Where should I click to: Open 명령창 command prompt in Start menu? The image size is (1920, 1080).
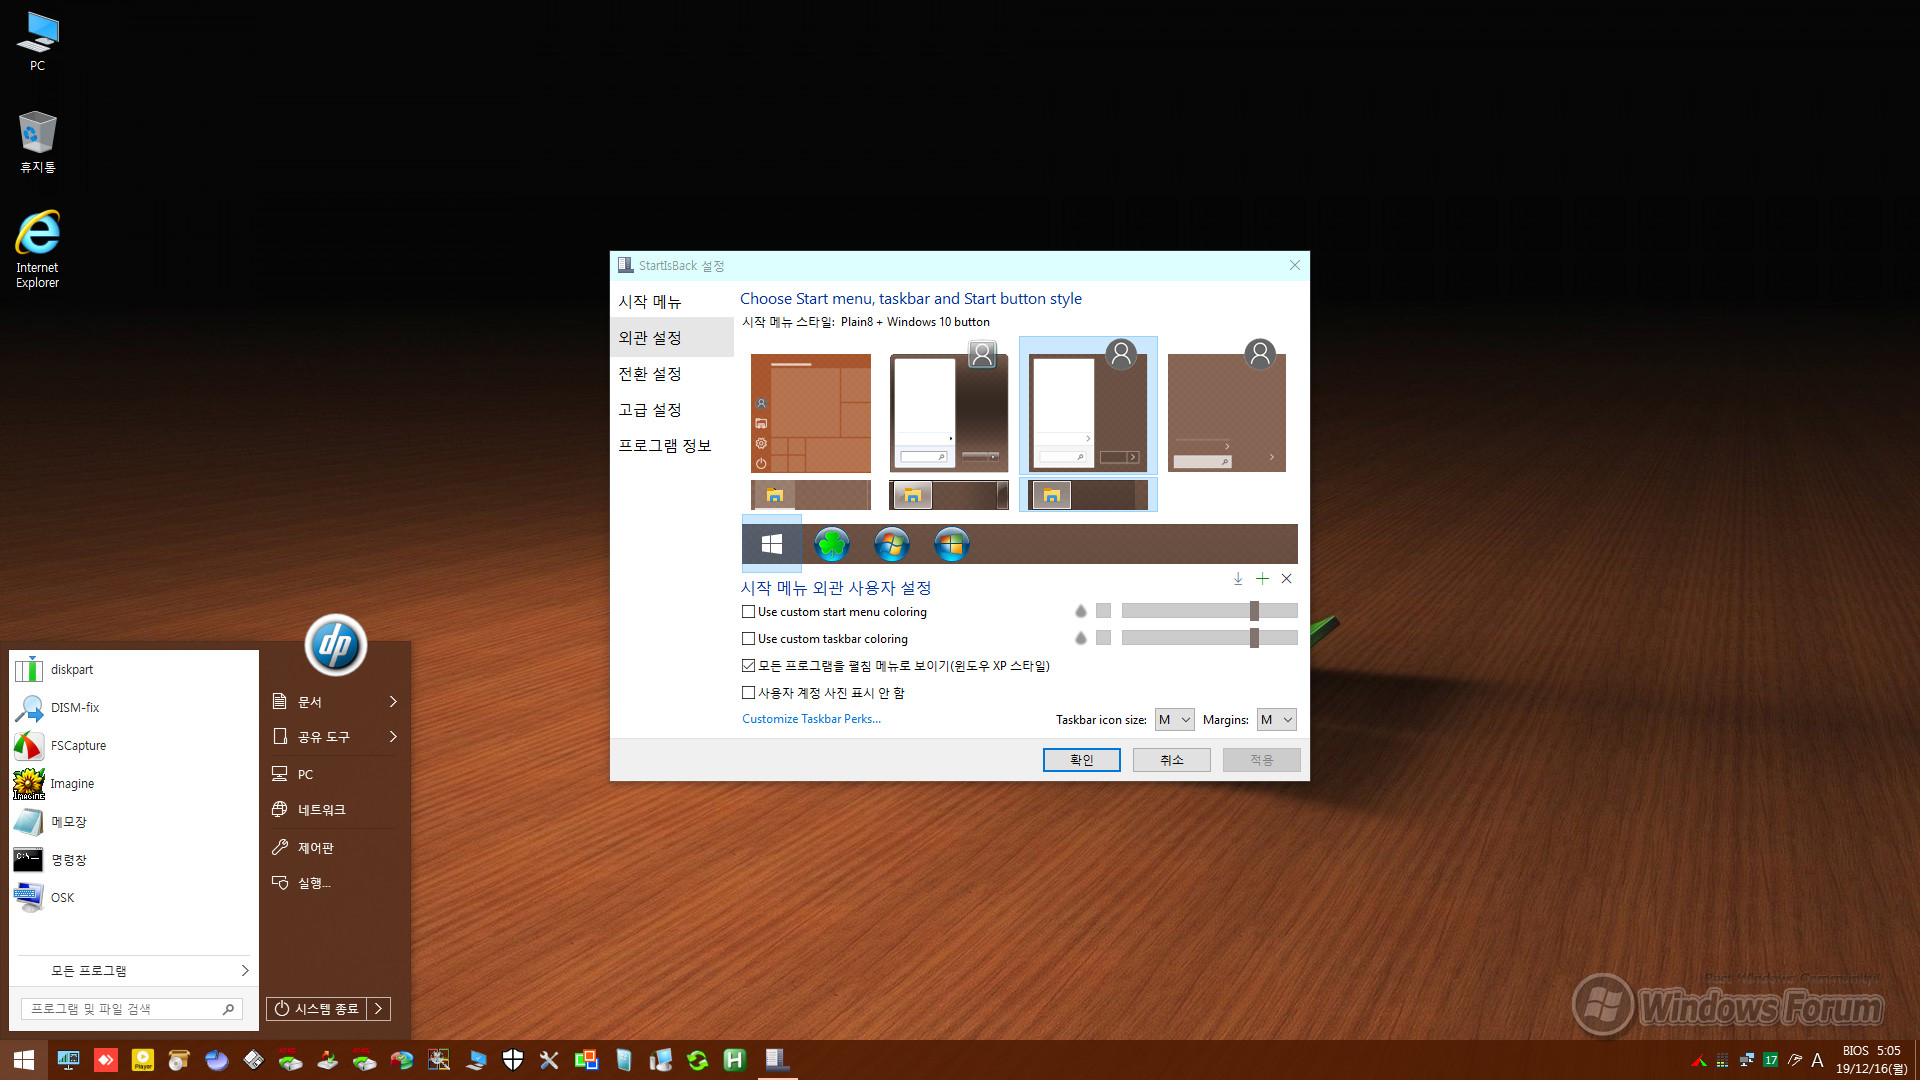click(134, 860)
